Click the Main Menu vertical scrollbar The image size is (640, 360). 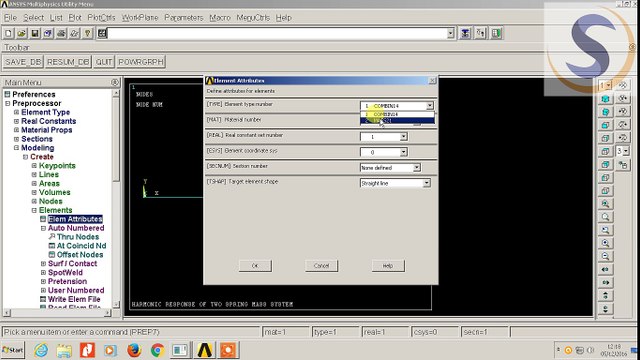pyautogui.click(x=116, y=199)
